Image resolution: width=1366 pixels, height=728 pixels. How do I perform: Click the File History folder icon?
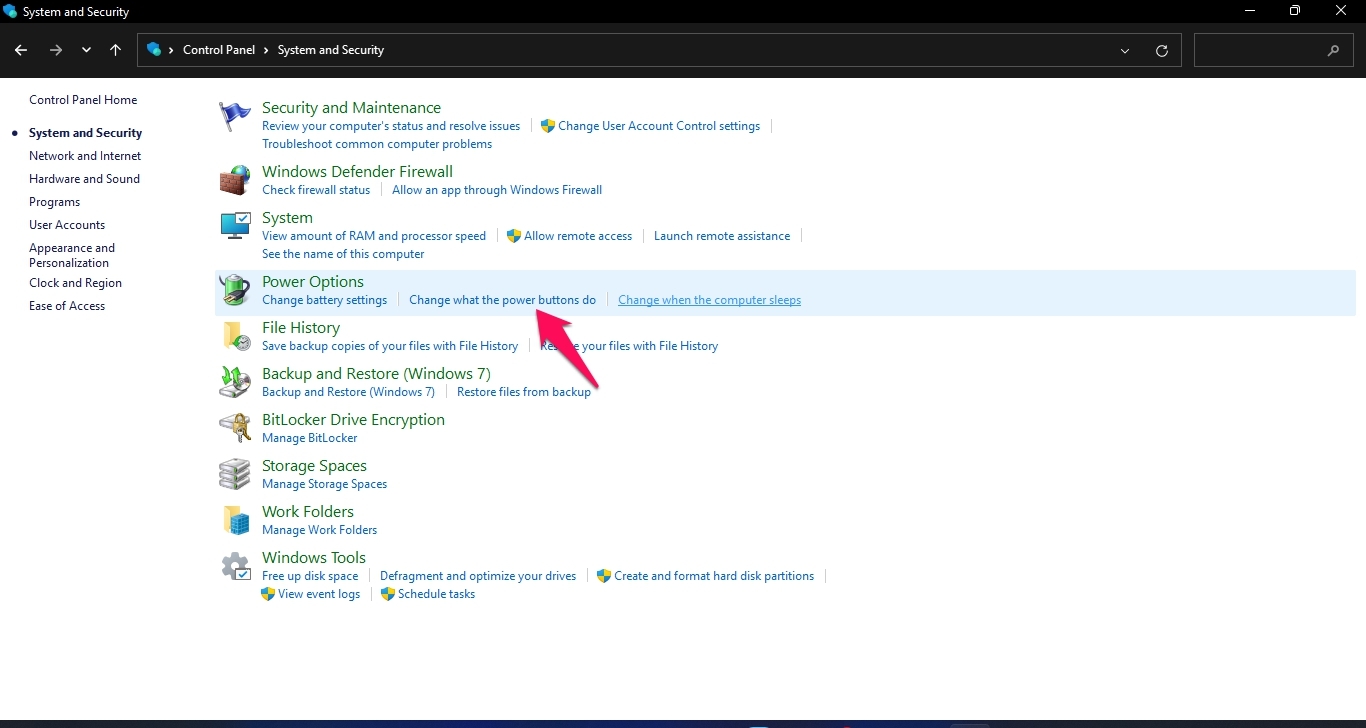(x=235, y=336)
